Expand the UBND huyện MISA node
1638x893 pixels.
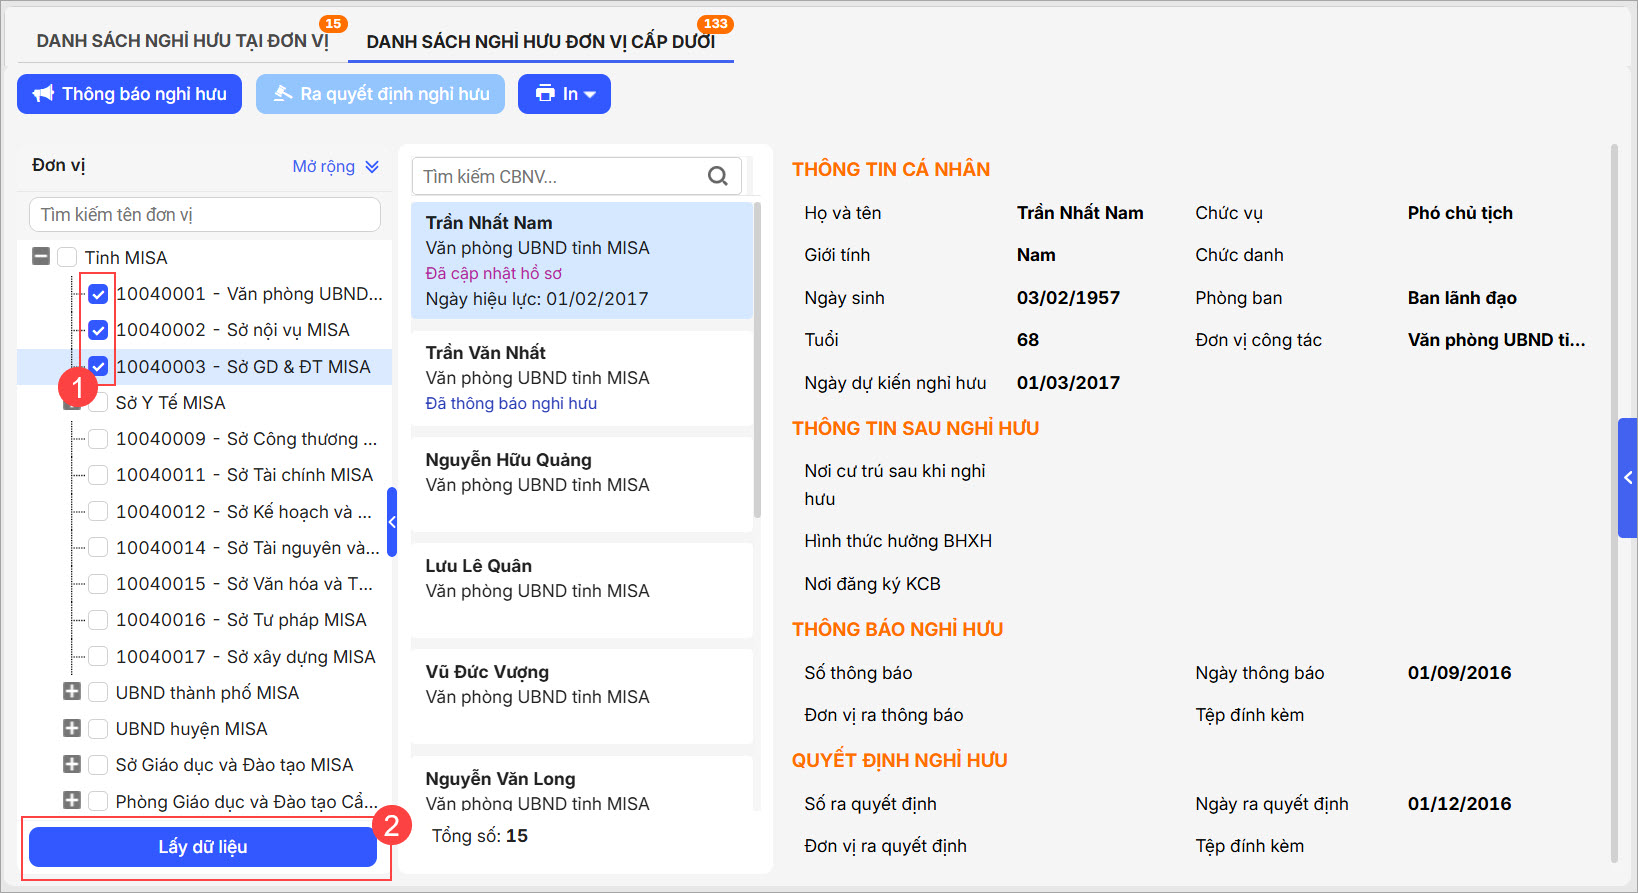click(x=72, y=728)
